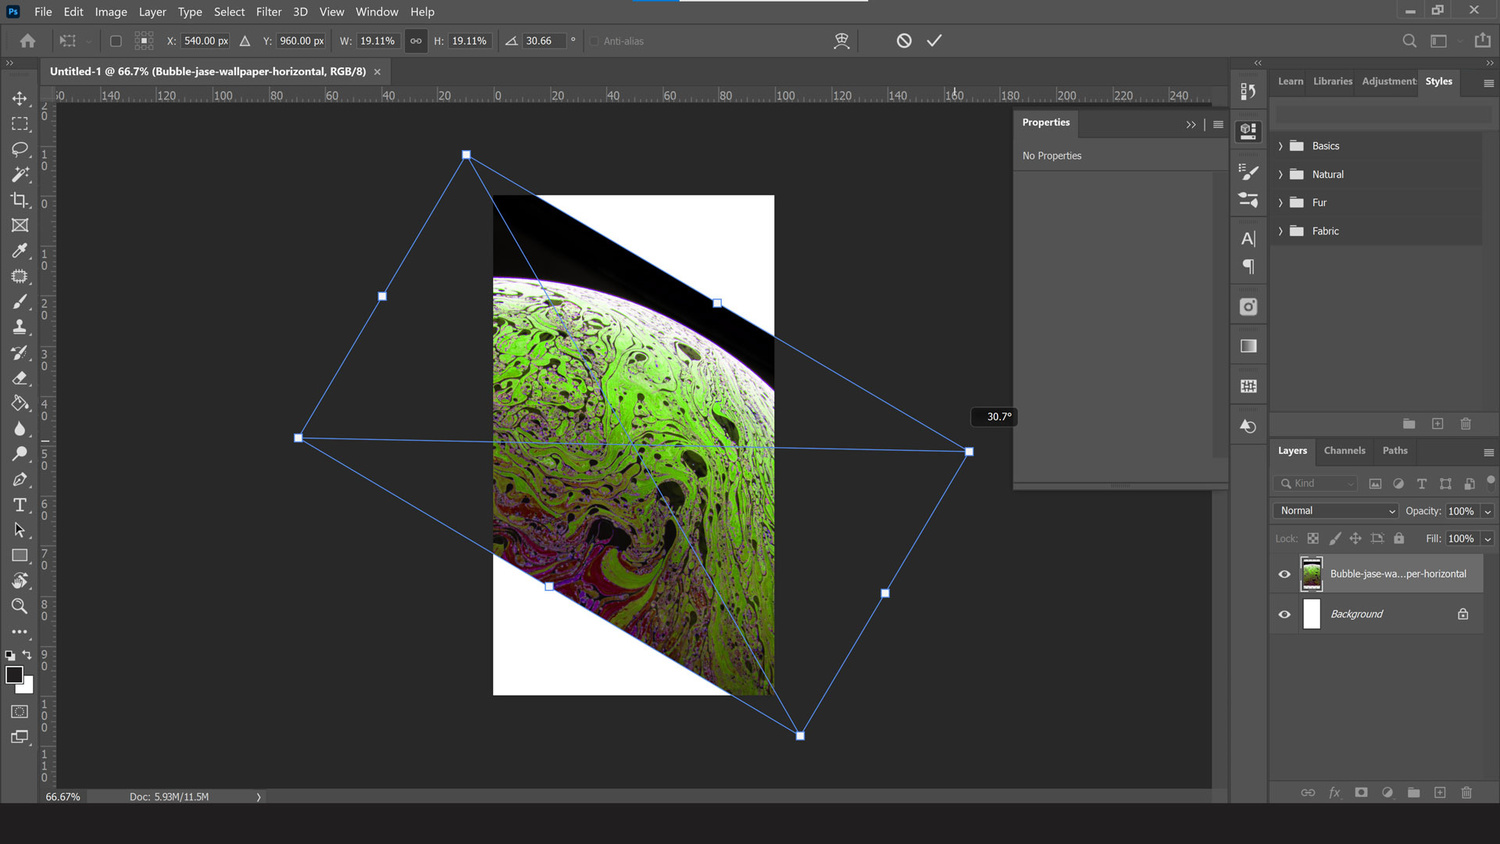Open the Opacity dropdown arrow
This screenshot has width=1500, height=844.
tap(1487, 511)
